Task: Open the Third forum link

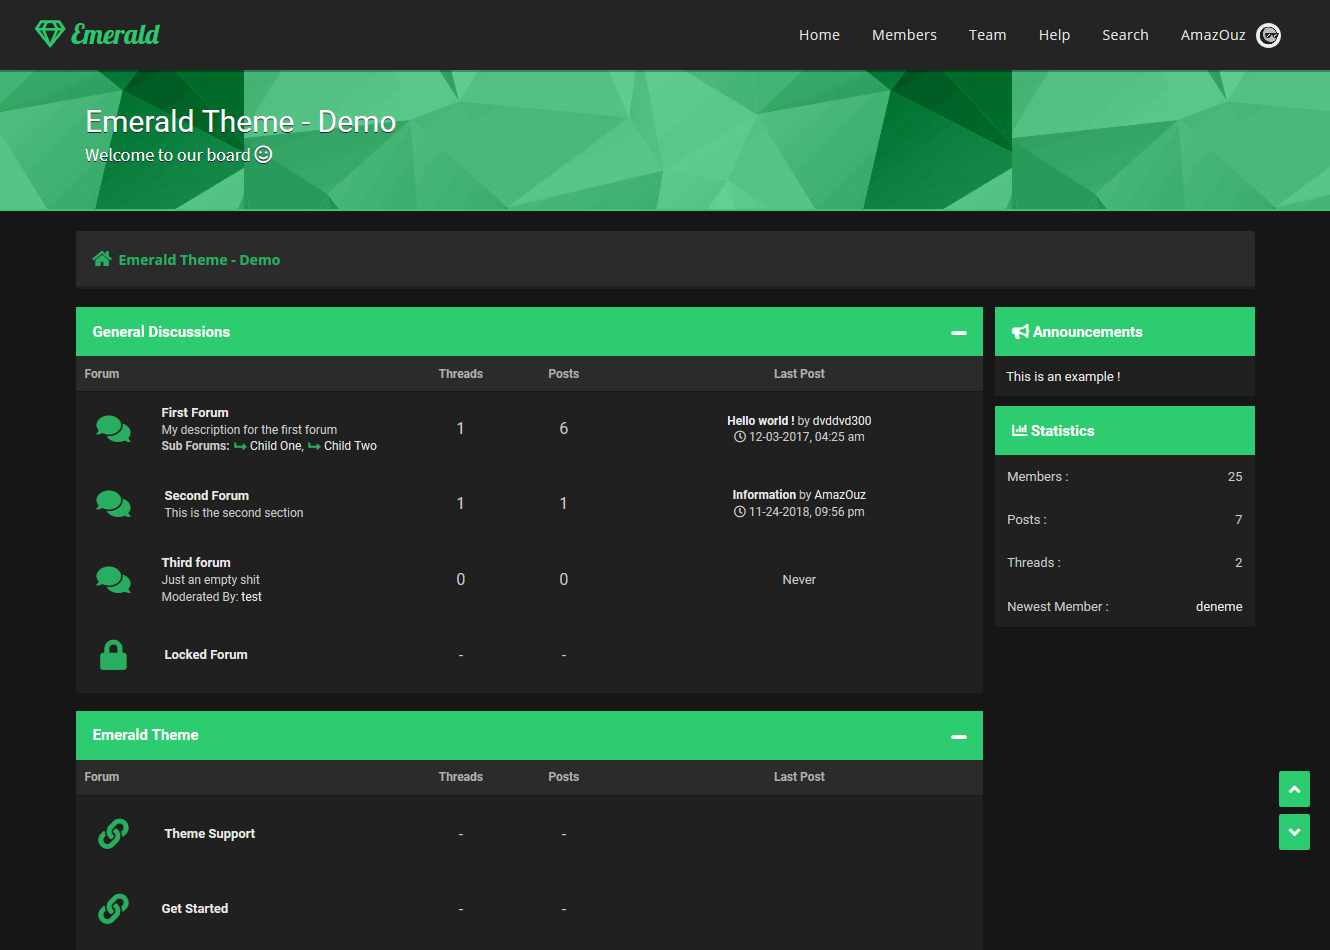Action: coord(196,563)
